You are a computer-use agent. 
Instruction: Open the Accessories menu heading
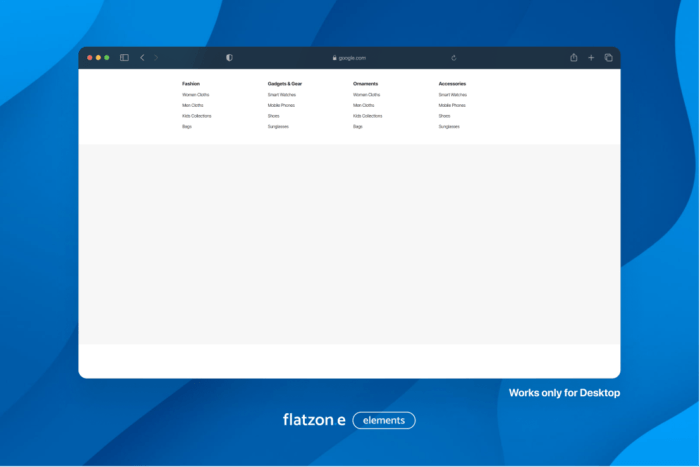[x=452, y=84]
